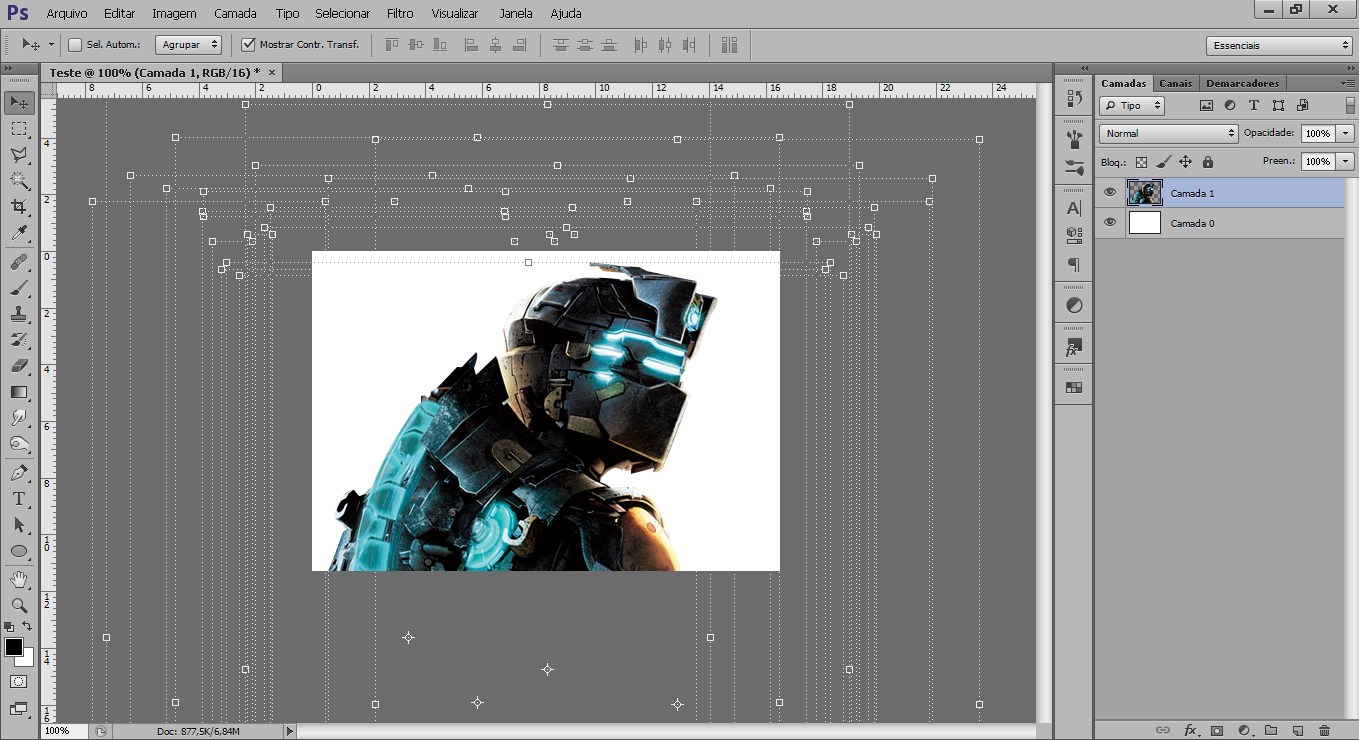Screen dimensions: 1359x740
Task: Open the Character panel icon
Action: pos(1074,208)
